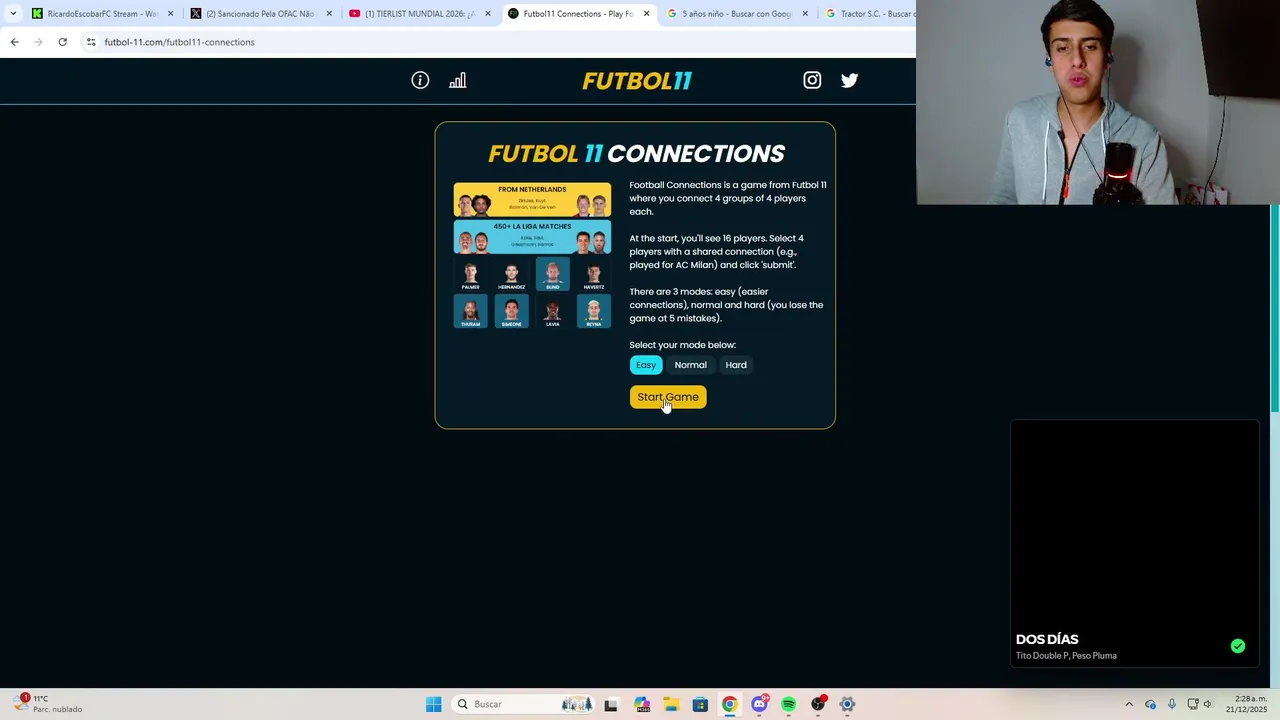Viewport: 1280px width, 720px height.
Task: Select Easy mode
Action: (646, 365)
